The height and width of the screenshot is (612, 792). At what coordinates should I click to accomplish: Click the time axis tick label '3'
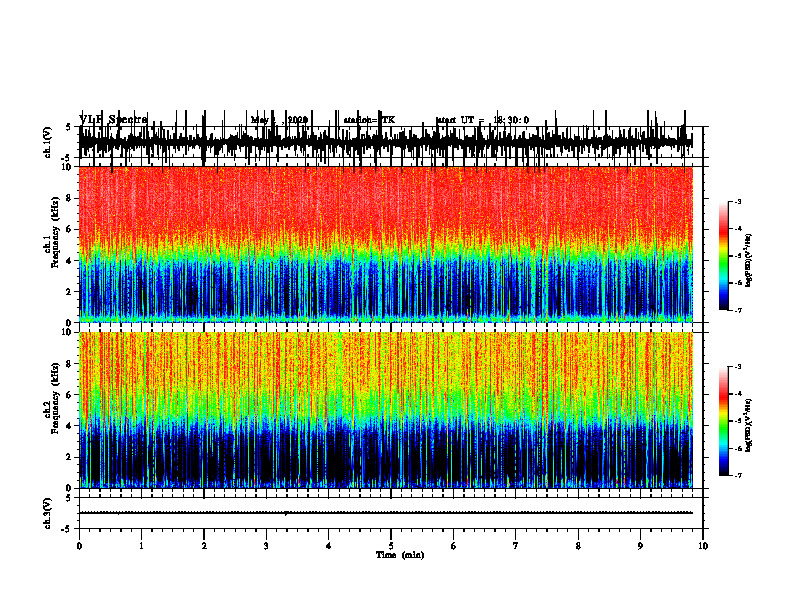coord(266,546)
